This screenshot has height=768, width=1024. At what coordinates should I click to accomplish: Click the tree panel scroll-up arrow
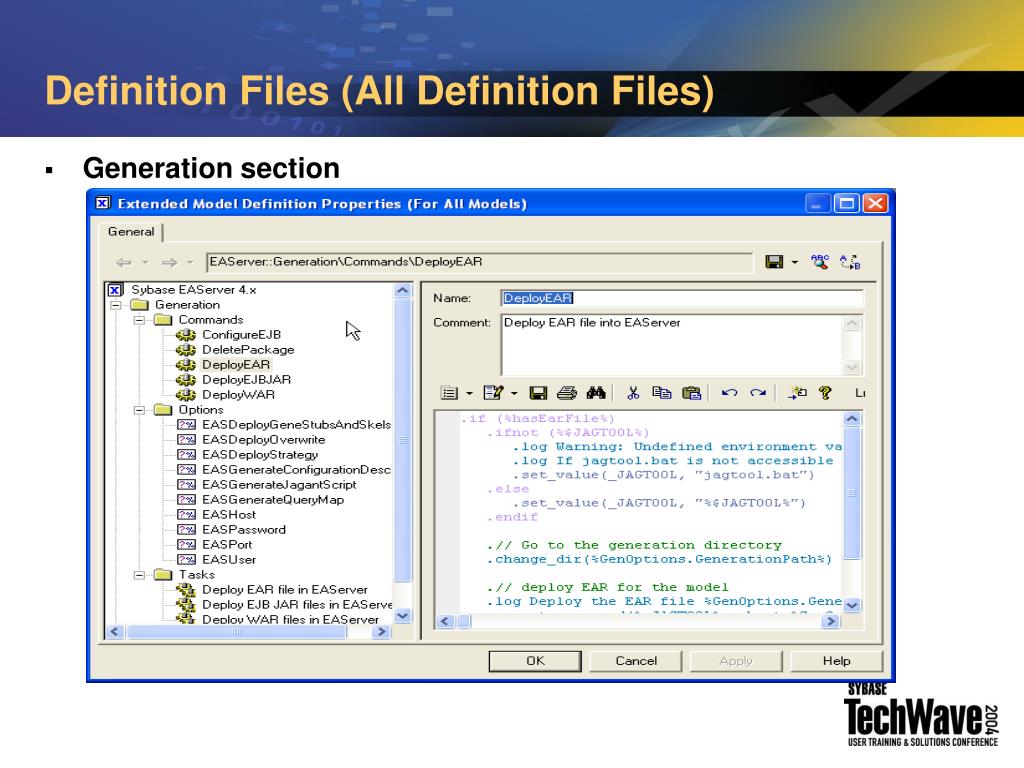tap(403, 290)
